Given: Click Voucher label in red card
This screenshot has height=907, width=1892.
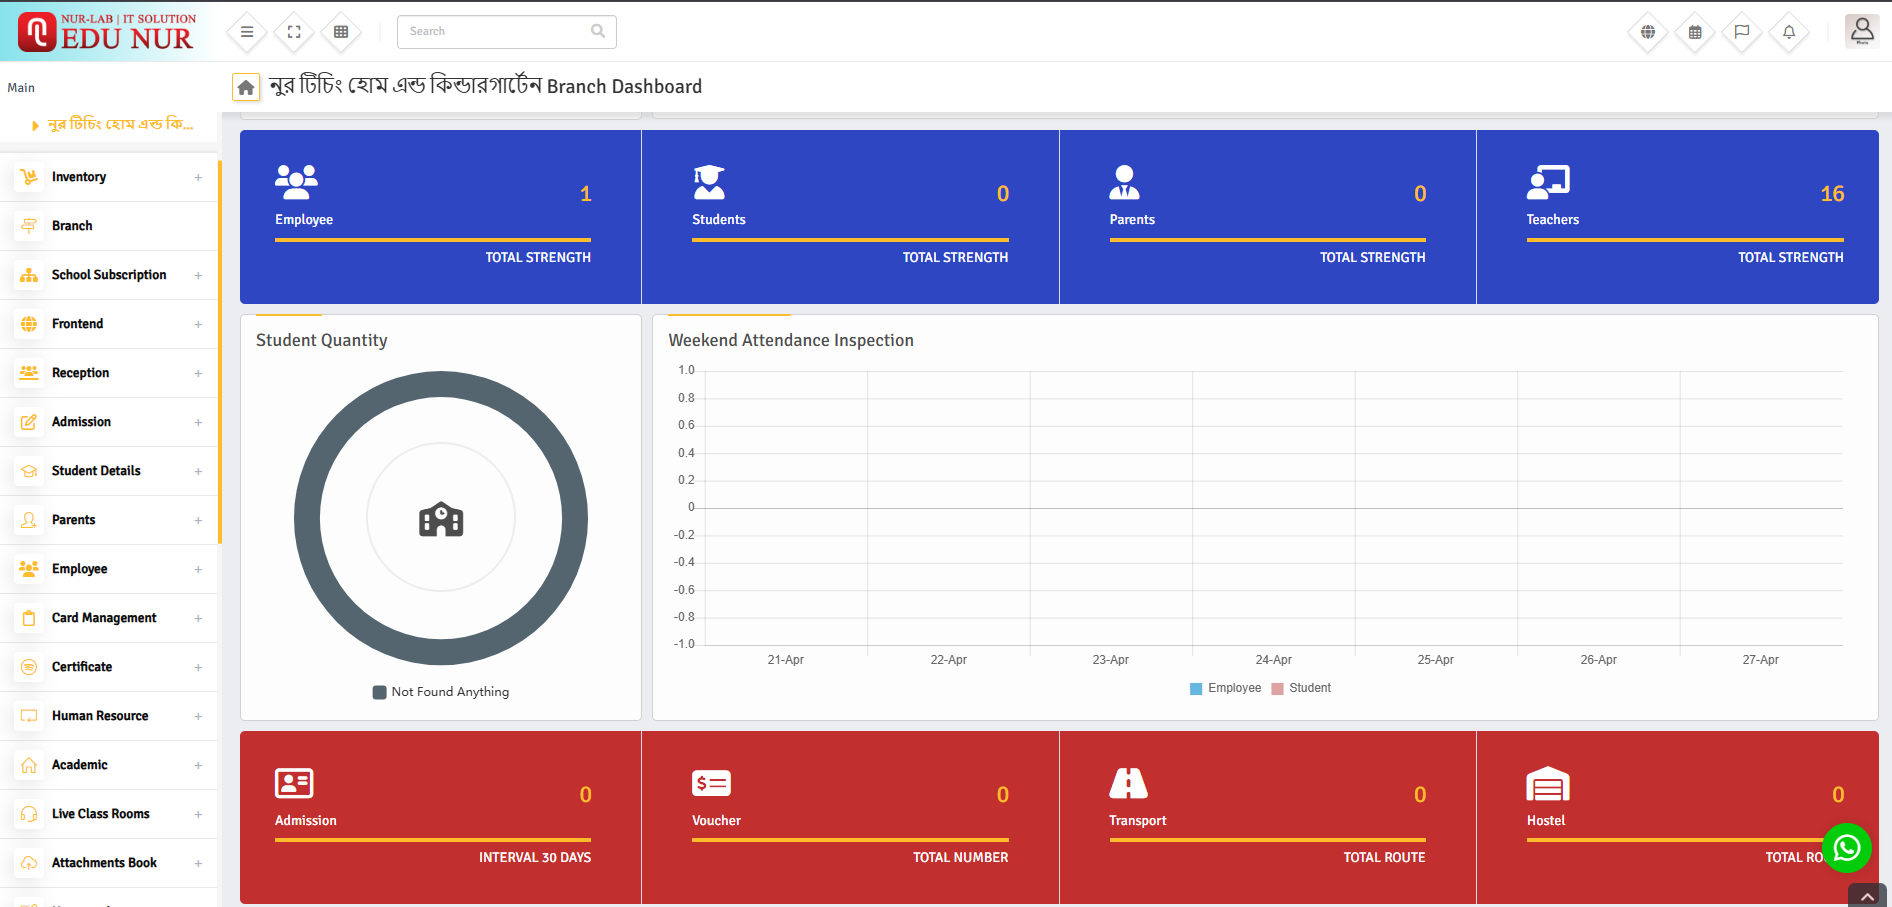Looking at the screenshot, I should pos(716,821).
